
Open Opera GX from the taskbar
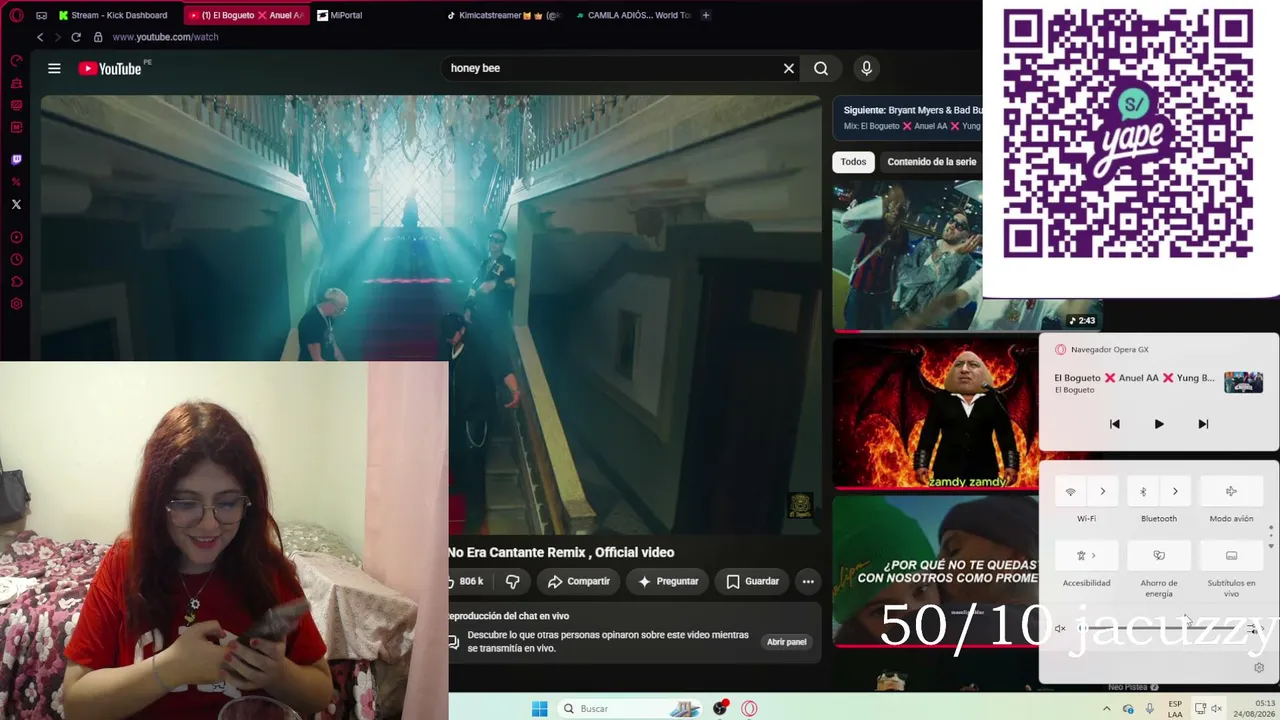750,709
